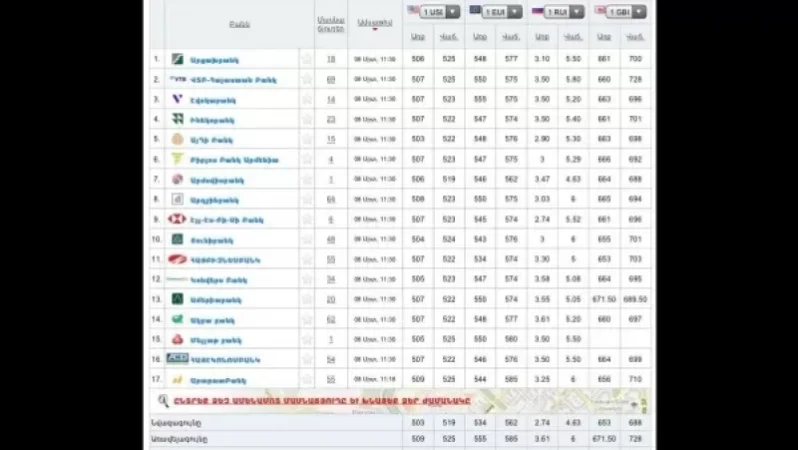Click the first row's green bank logo
The height and width of the screenshot is (450, 798).
pos(178,59)
